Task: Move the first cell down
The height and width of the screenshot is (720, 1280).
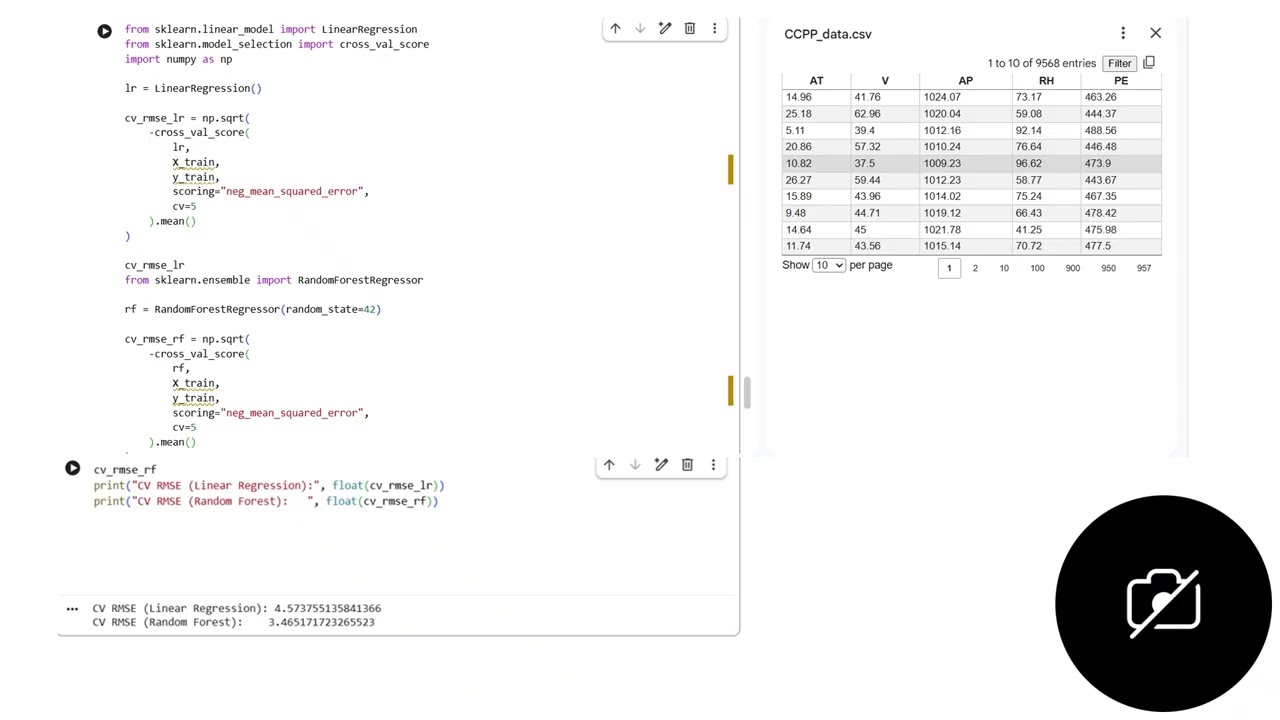Action: pos(640,29)
